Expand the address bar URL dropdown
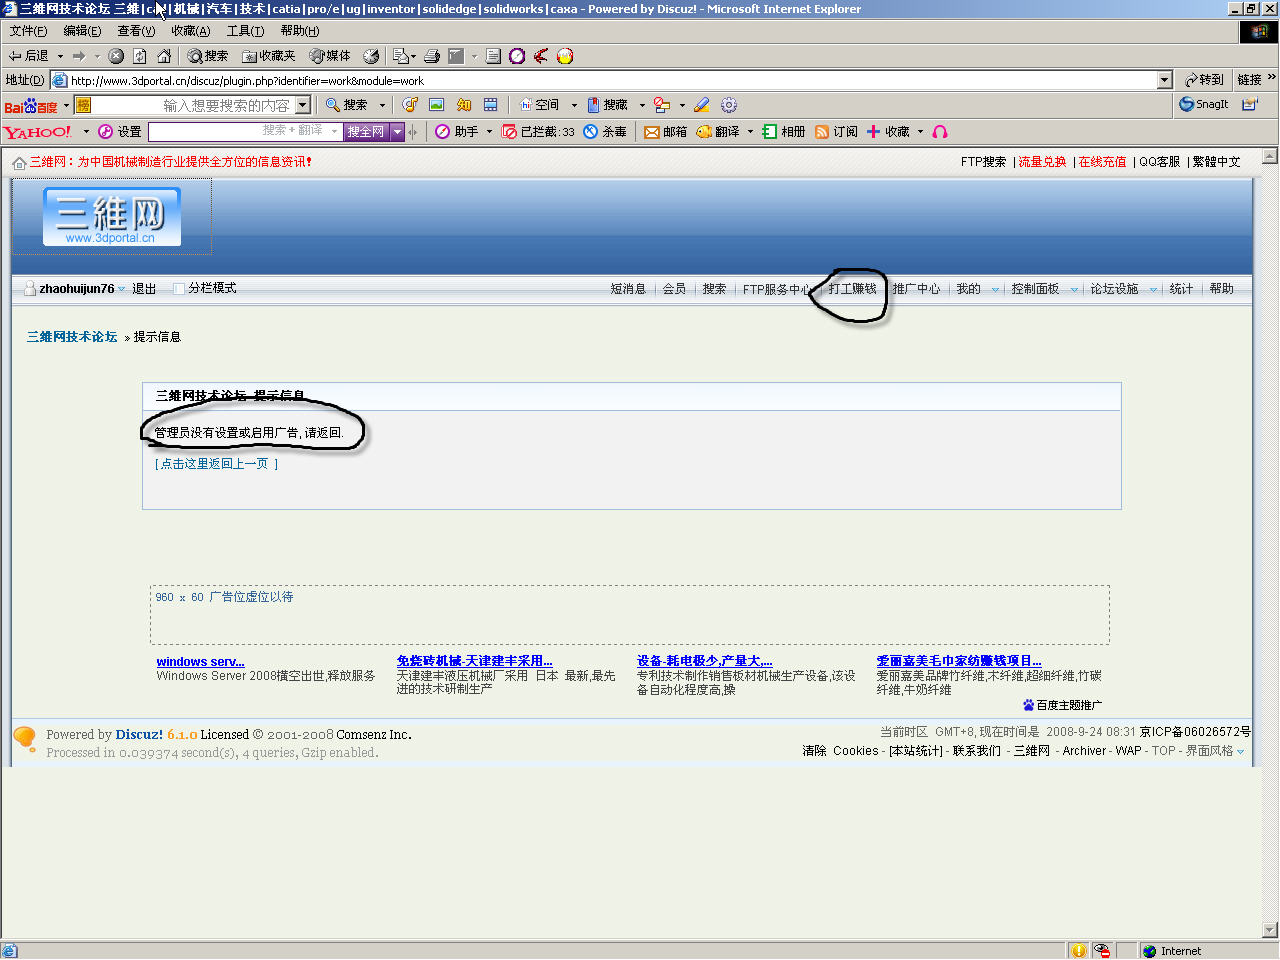1280x960 pixels. (x=1164, y=80)
